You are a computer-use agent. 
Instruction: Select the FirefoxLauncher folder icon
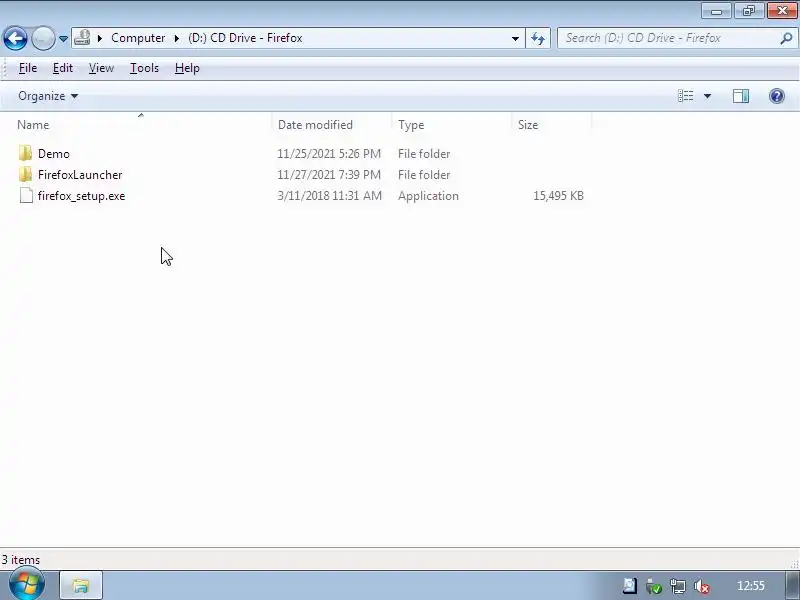[25, 174]
